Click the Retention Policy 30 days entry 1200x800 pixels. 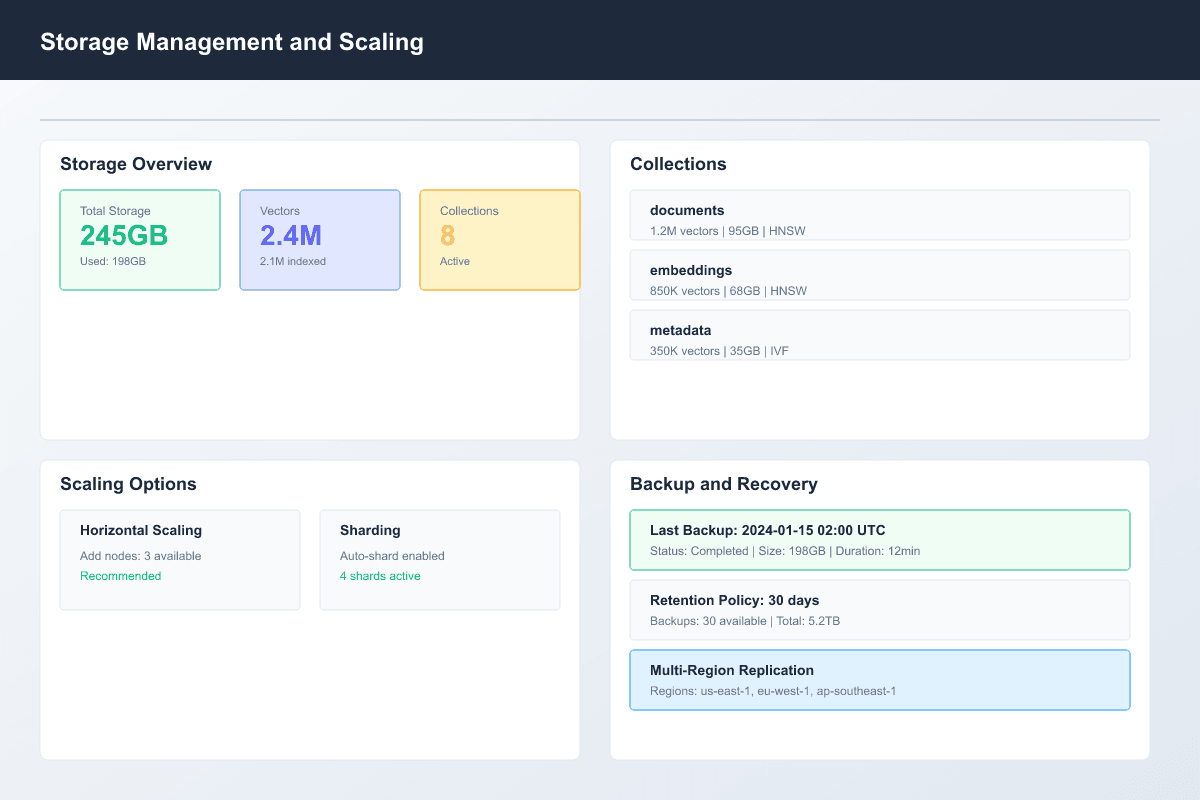coord(880,610)
